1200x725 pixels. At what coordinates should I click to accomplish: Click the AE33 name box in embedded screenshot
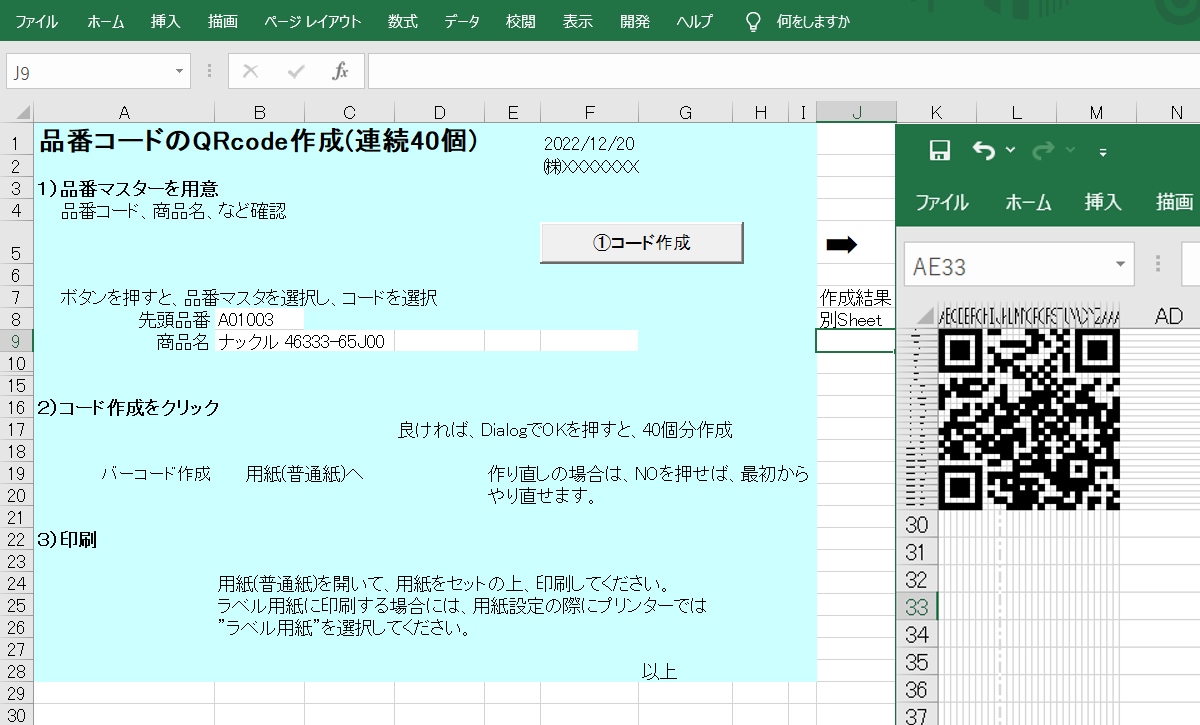[x=1020, y=266]
